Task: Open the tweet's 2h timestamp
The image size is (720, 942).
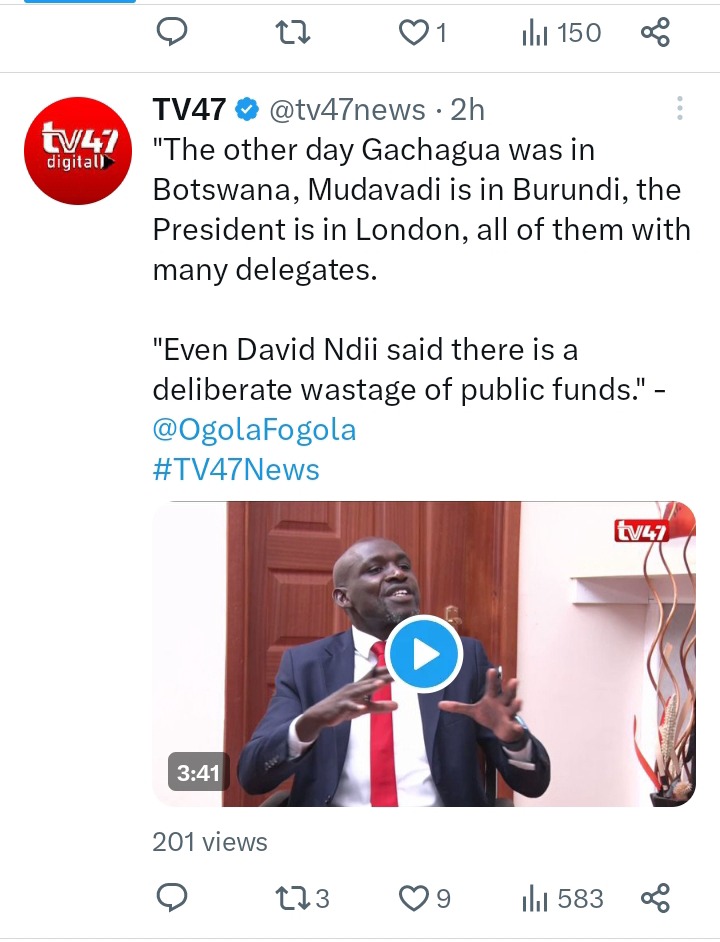Action: coord(467,109)
